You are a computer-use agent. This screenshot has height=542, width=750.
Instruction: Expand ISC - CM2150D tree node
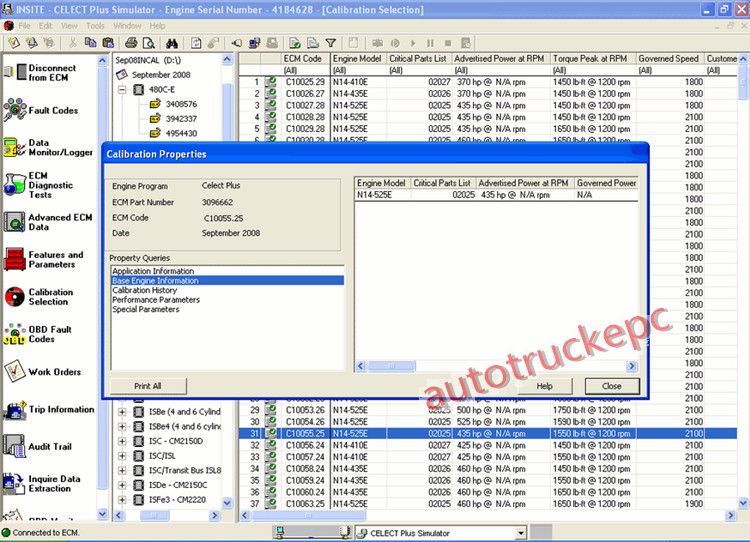click(x=122, y=441)
